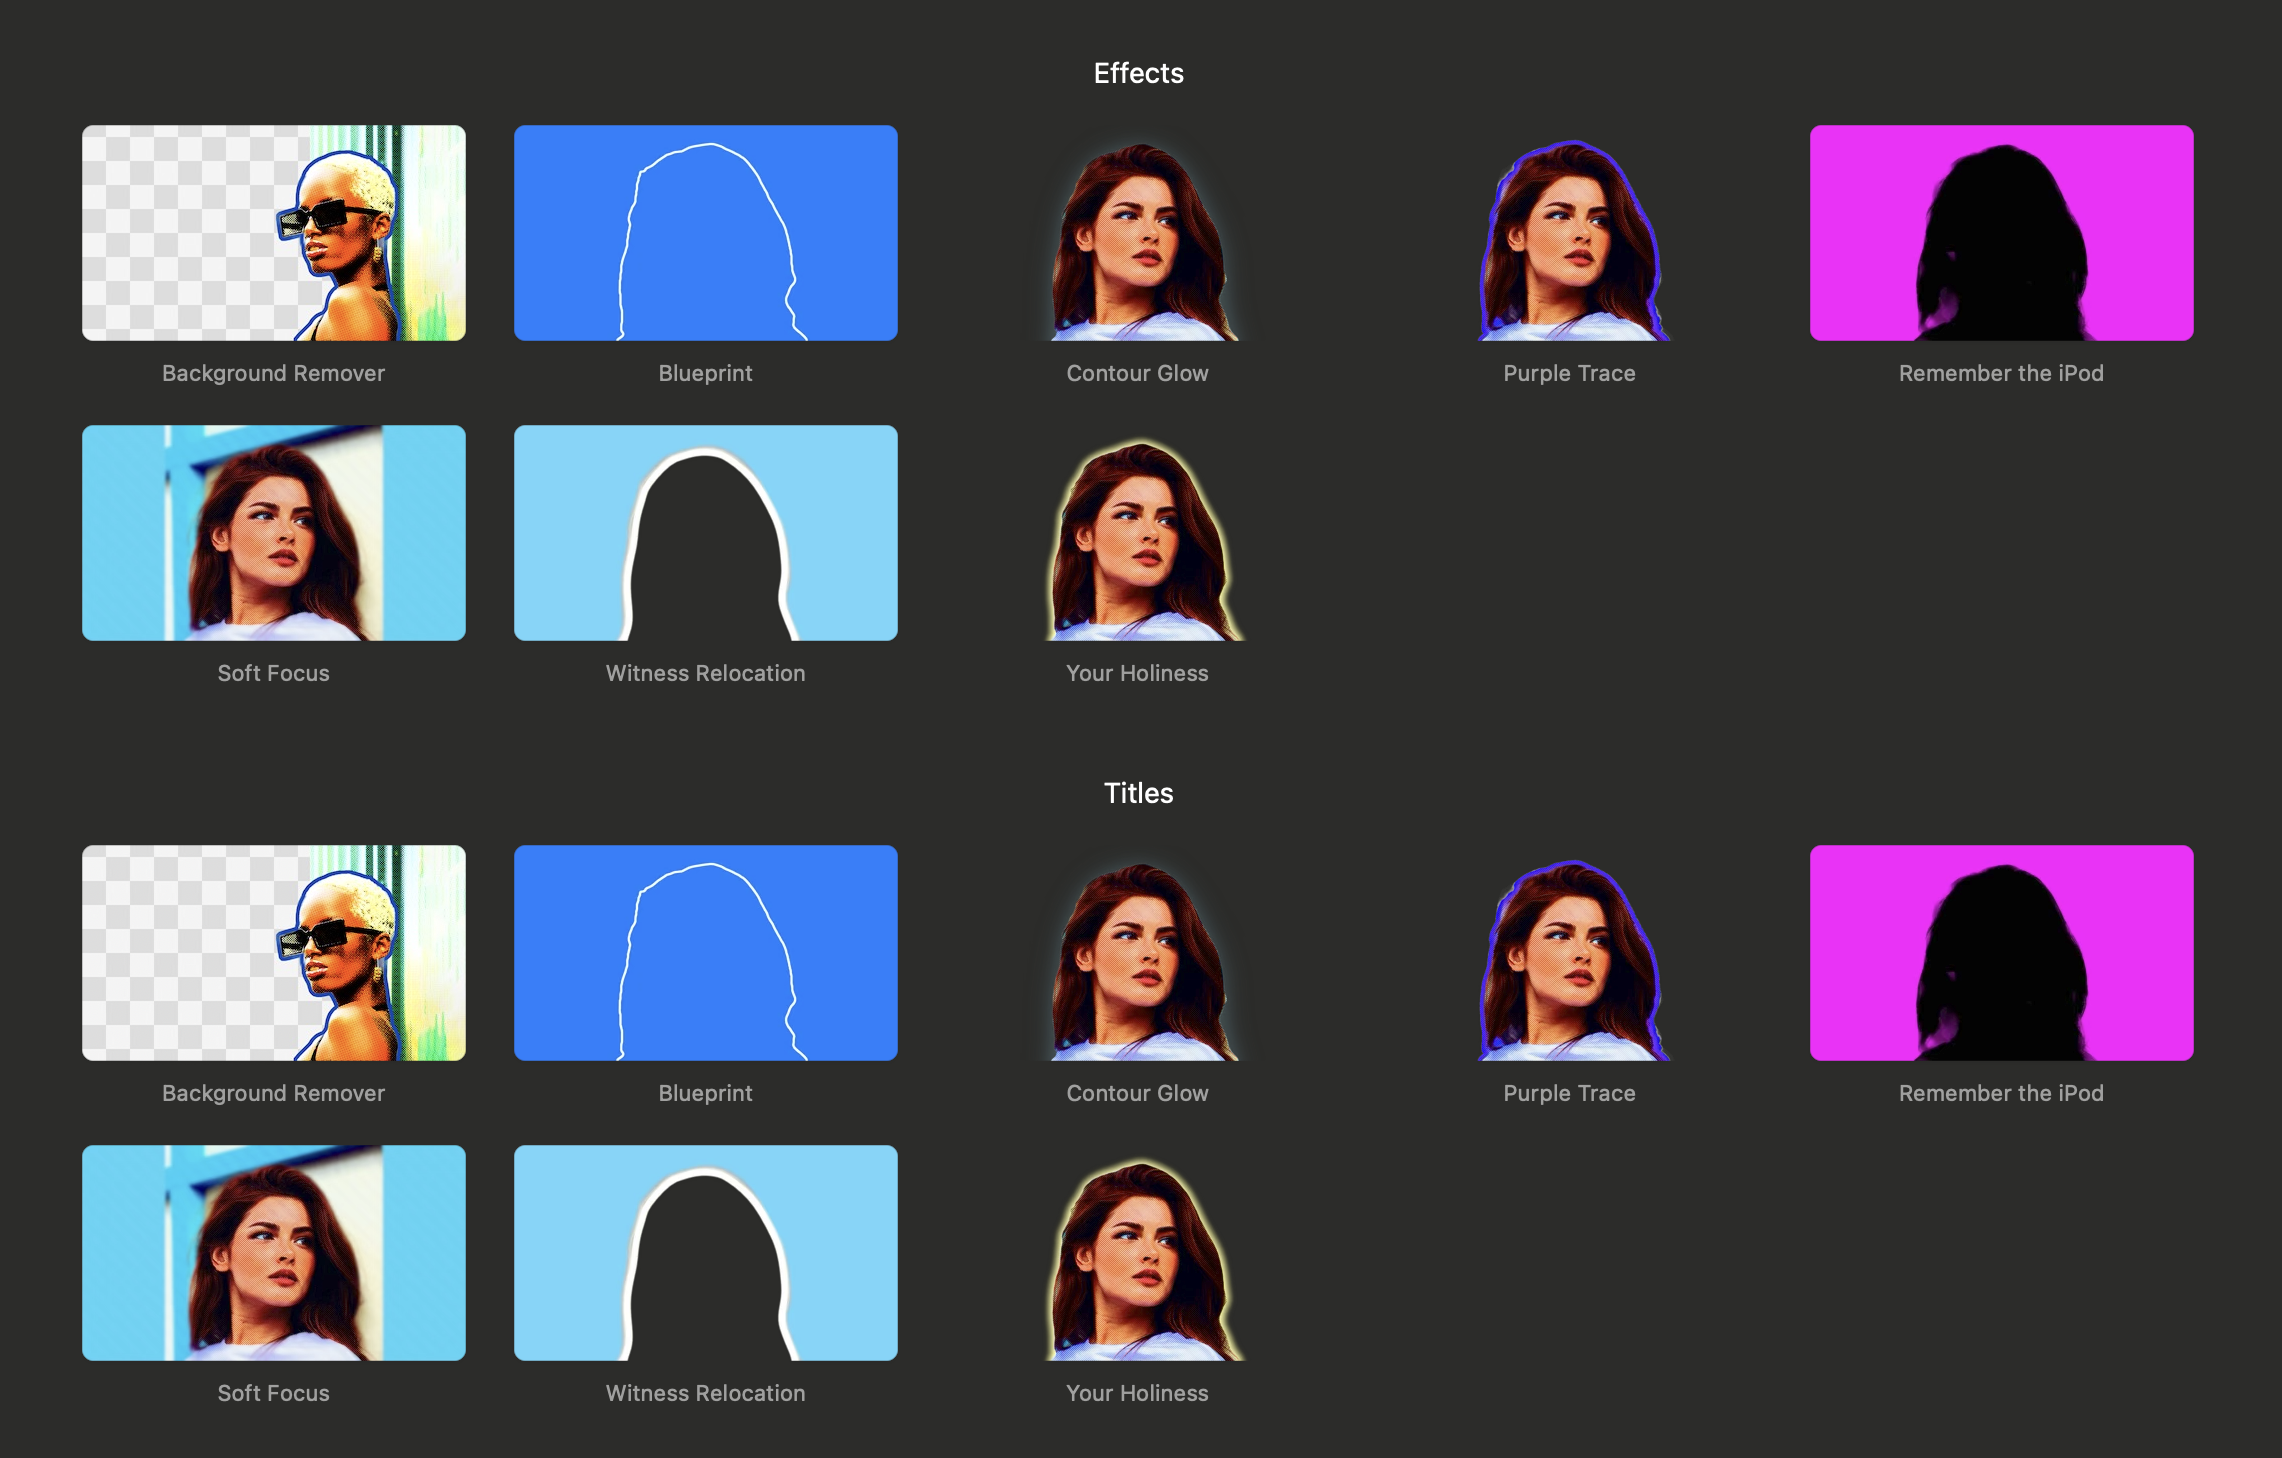The height and width of the screenshot is (1458, 2282).
Task: Click the Titles section heading
Action: click(x=1139, y=793)
